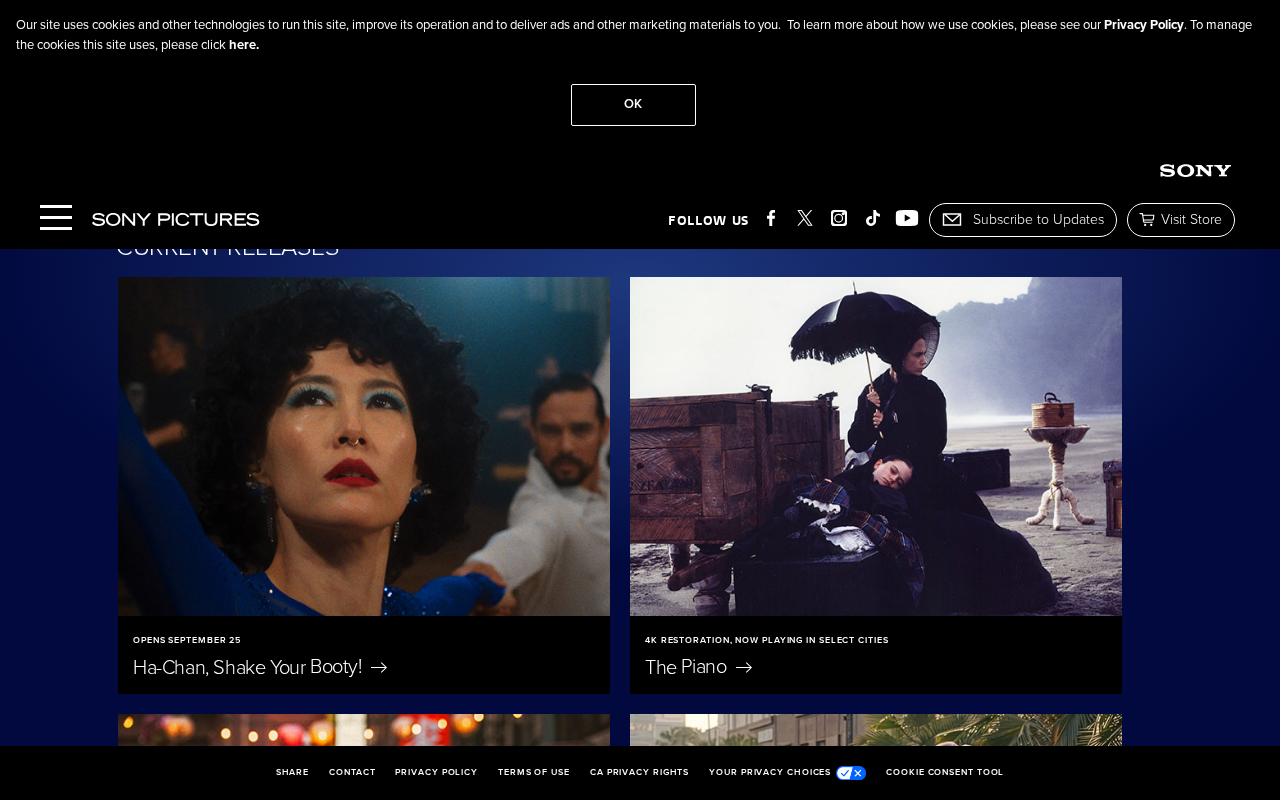
Task: Open Sony Pictures YouTube channel
Action: click(x=907, y=218)
